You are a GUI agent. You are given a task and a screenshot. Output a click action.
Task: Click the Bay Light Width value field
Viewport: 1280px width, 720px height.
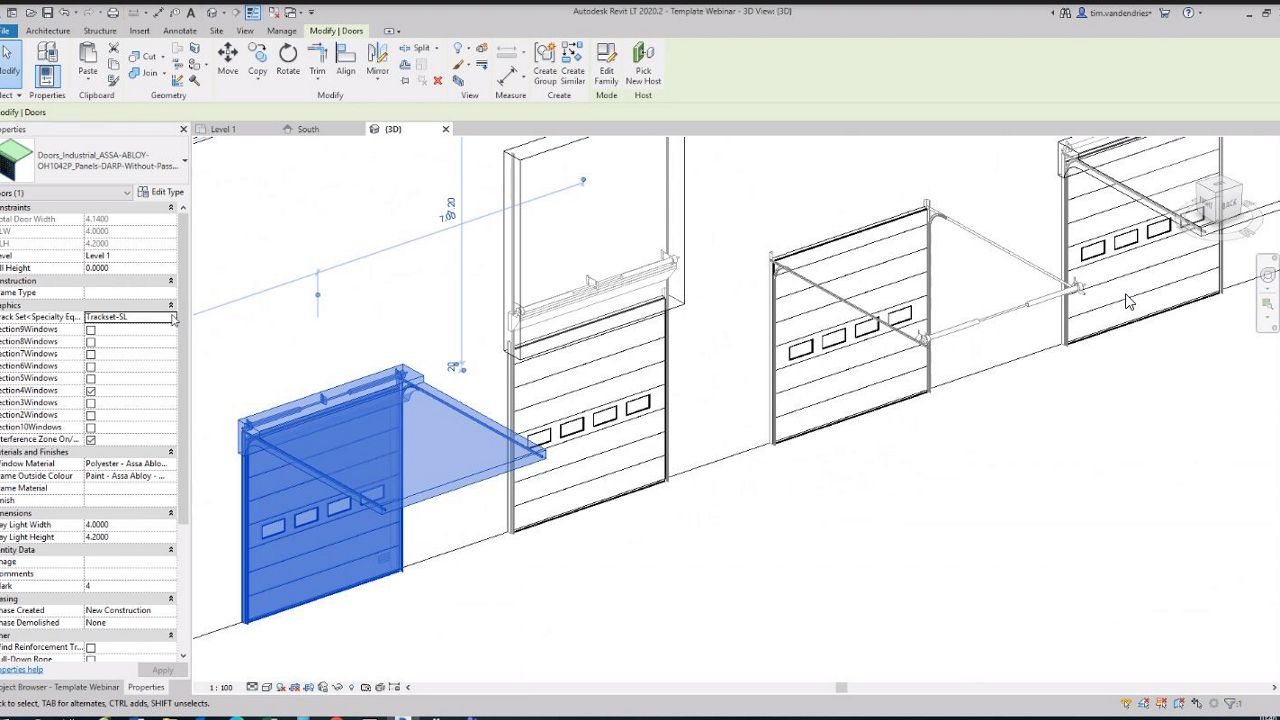pyautogui.click(x=130, y=525)
